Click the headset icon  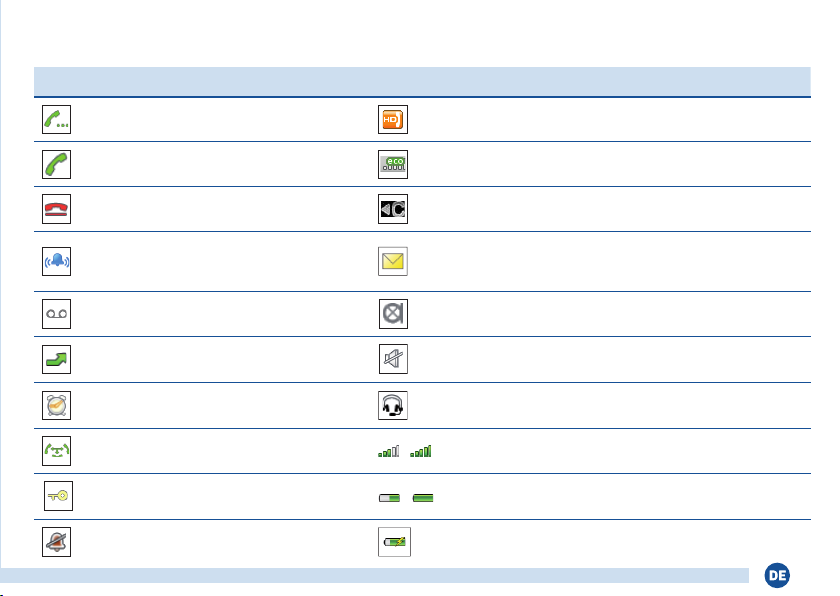[393, 405]
